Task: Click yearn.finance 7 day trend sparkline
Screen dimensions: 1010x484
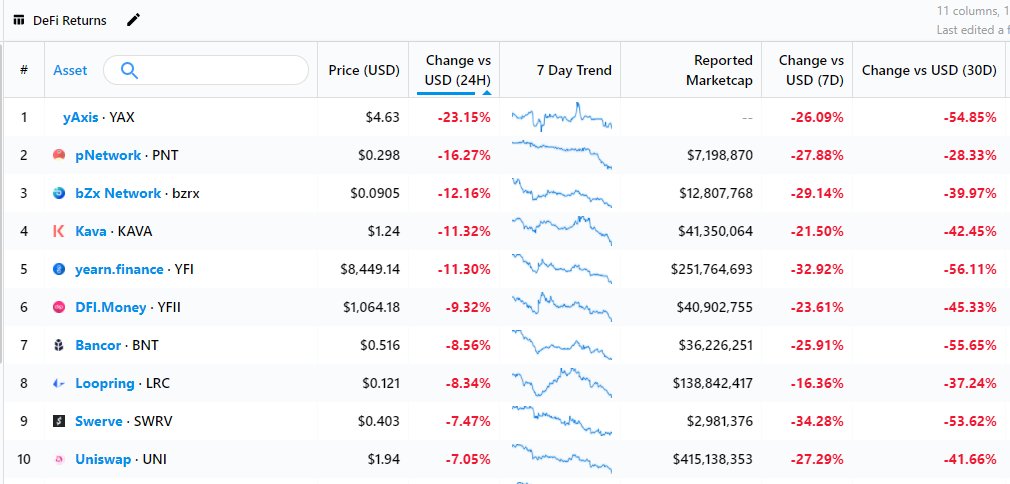Action: [562, 269]
